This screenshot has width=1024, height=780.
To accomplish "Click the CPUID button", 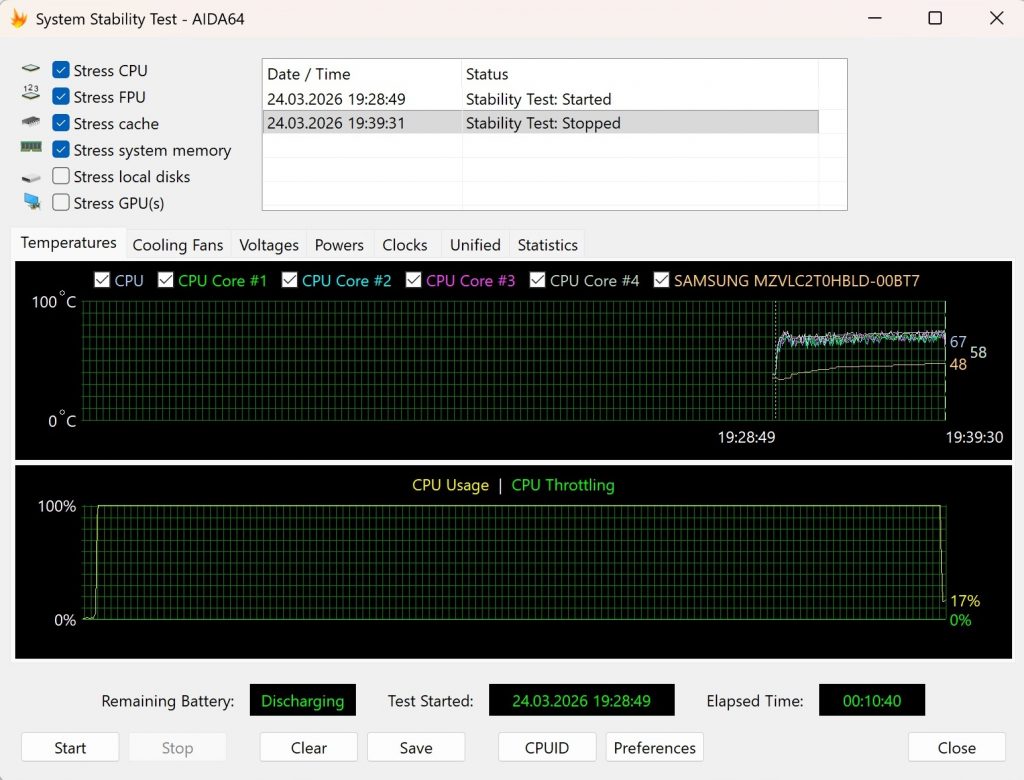I will 546,748.
